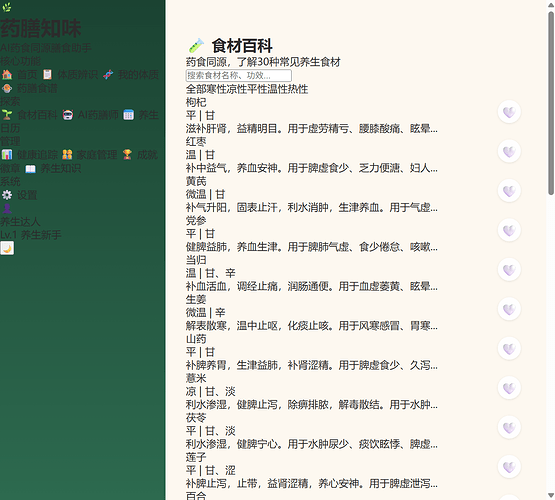Open the 山药 ingredient entry
This screenshot has width=555, height=500.
[196, 339]
